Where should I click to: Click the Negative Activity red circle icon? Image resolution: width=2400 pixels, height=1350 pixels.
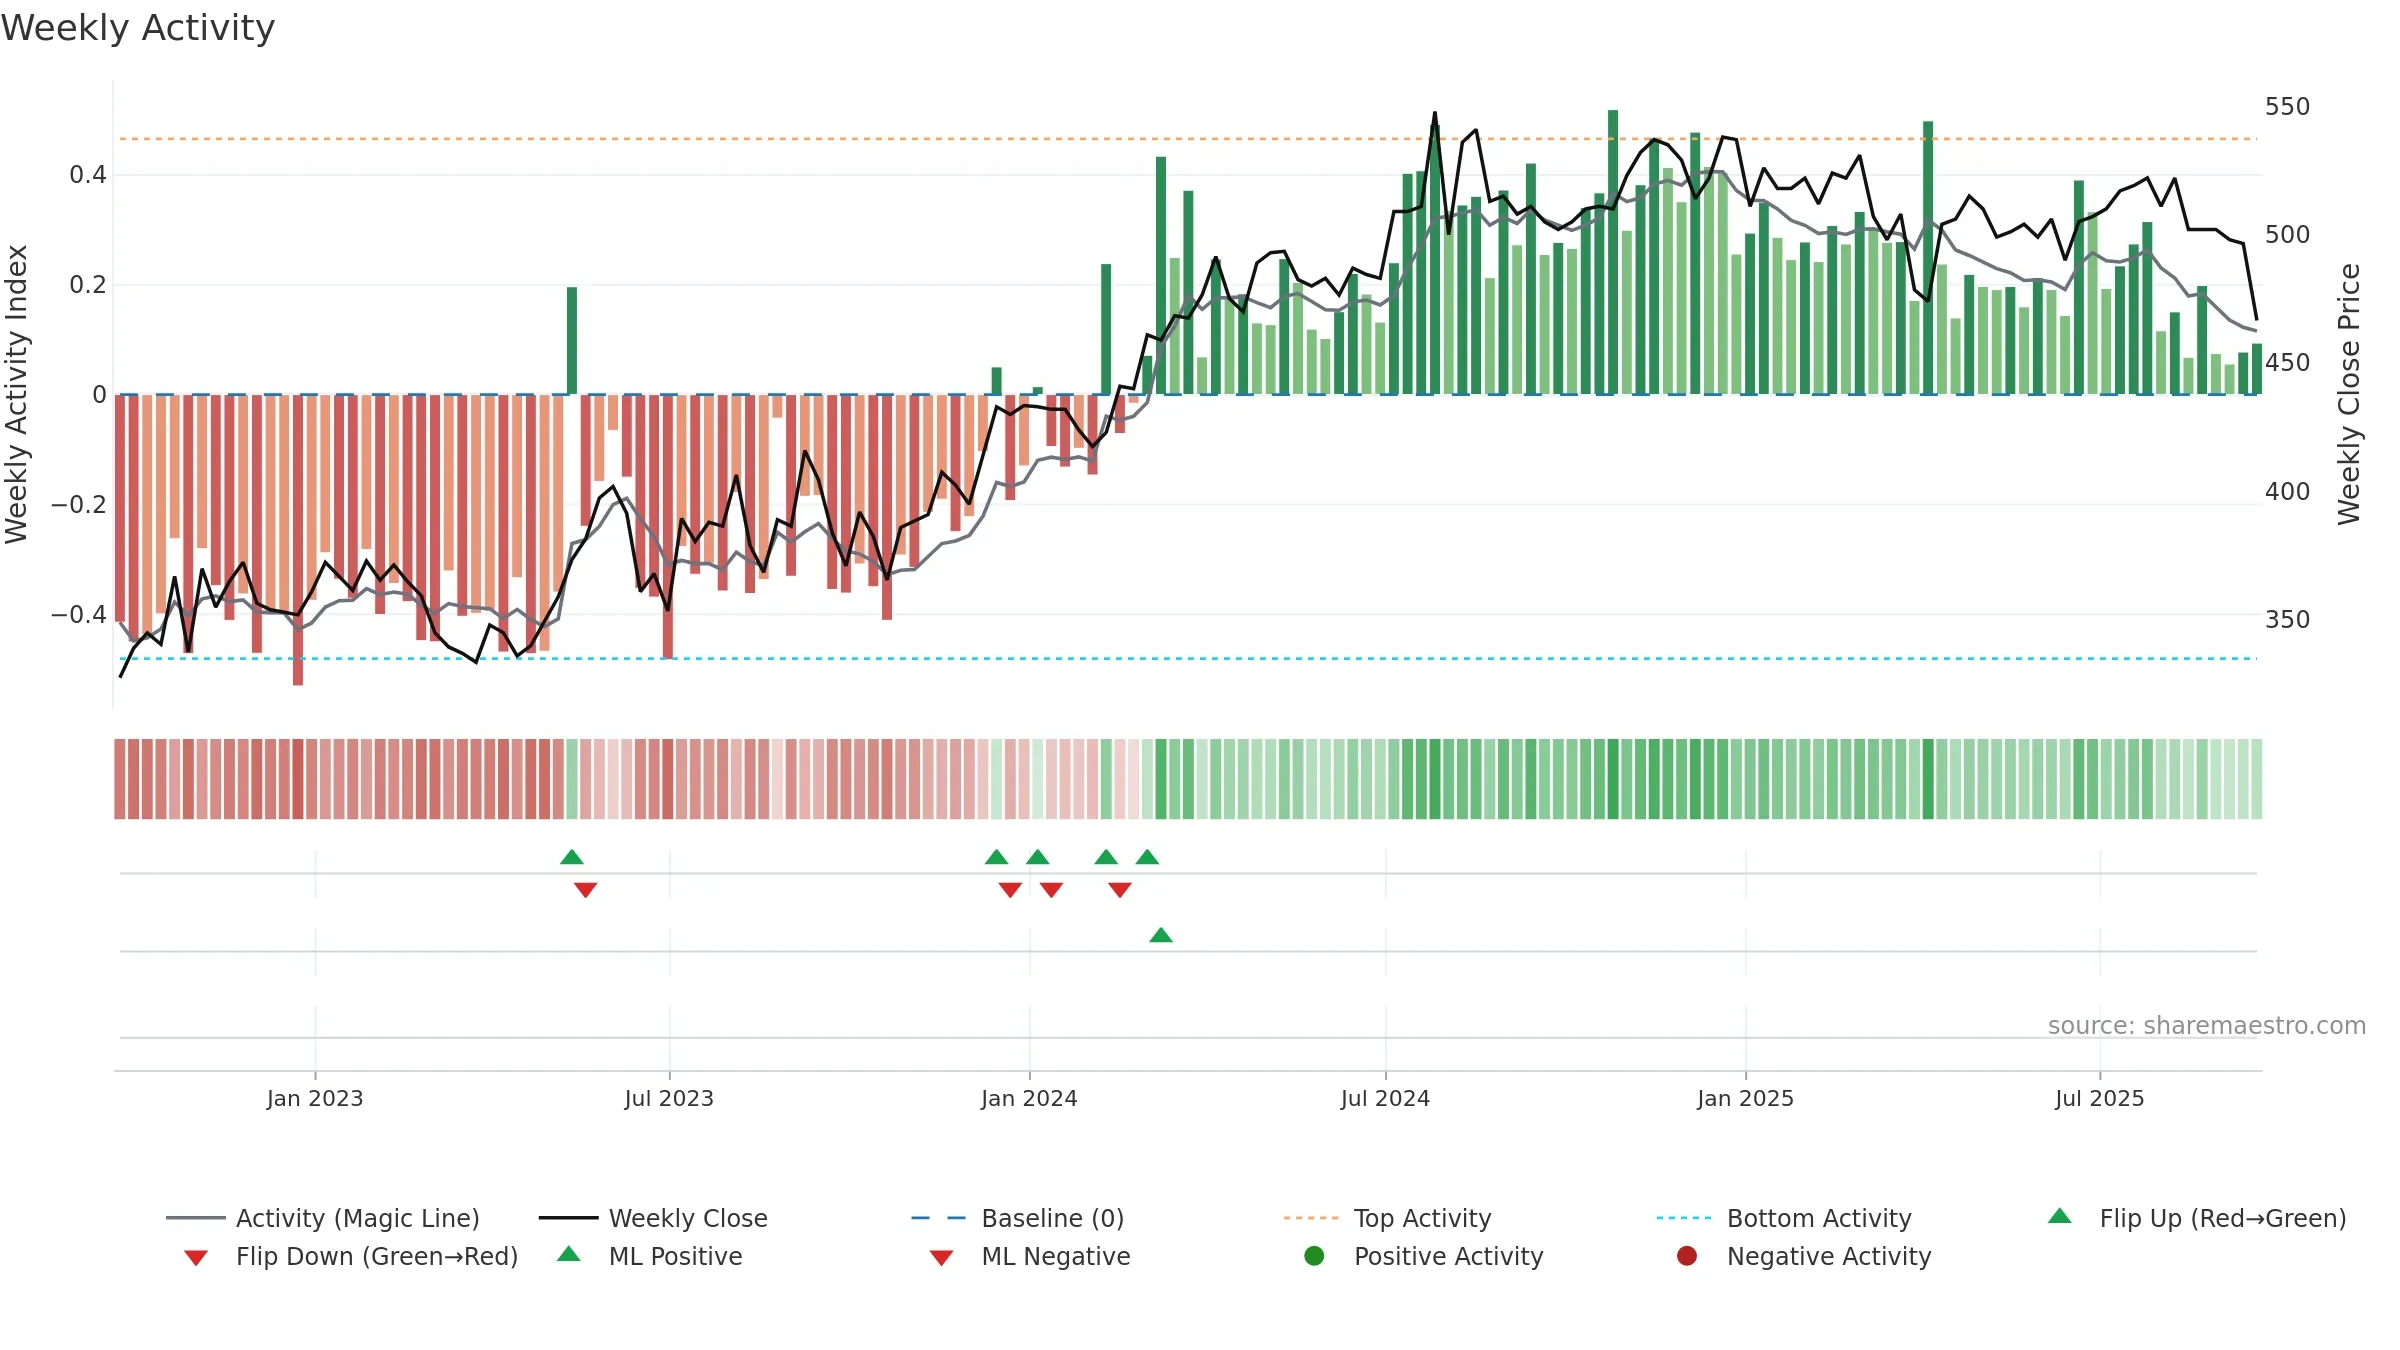pos(1687,1255)
